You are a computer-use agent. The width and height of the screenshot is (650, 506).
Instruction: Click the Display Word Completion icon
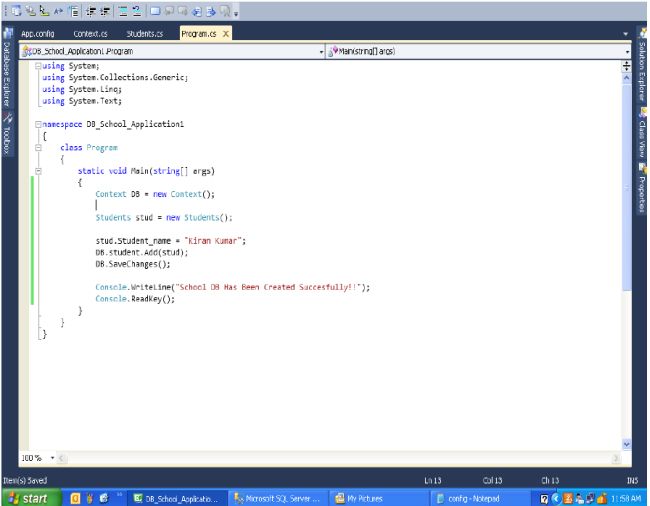(x=58, y=11)
